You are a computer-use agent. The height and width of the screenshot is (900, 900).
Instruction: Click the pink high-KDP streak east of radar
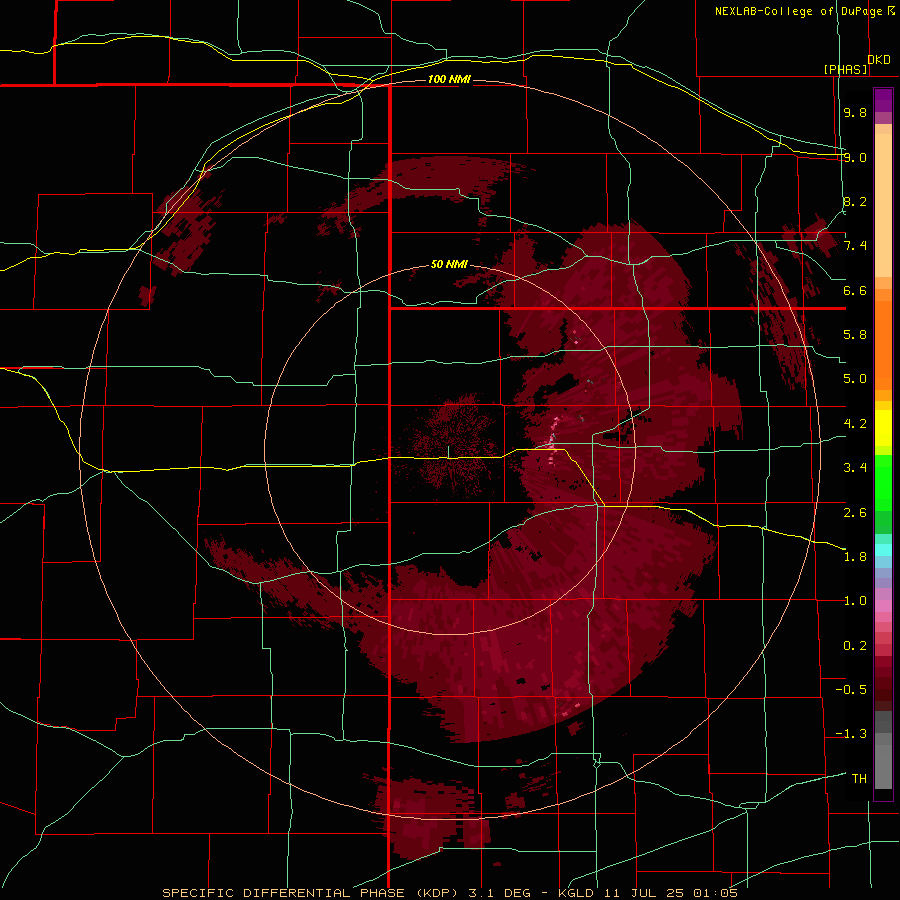[553, 439]
